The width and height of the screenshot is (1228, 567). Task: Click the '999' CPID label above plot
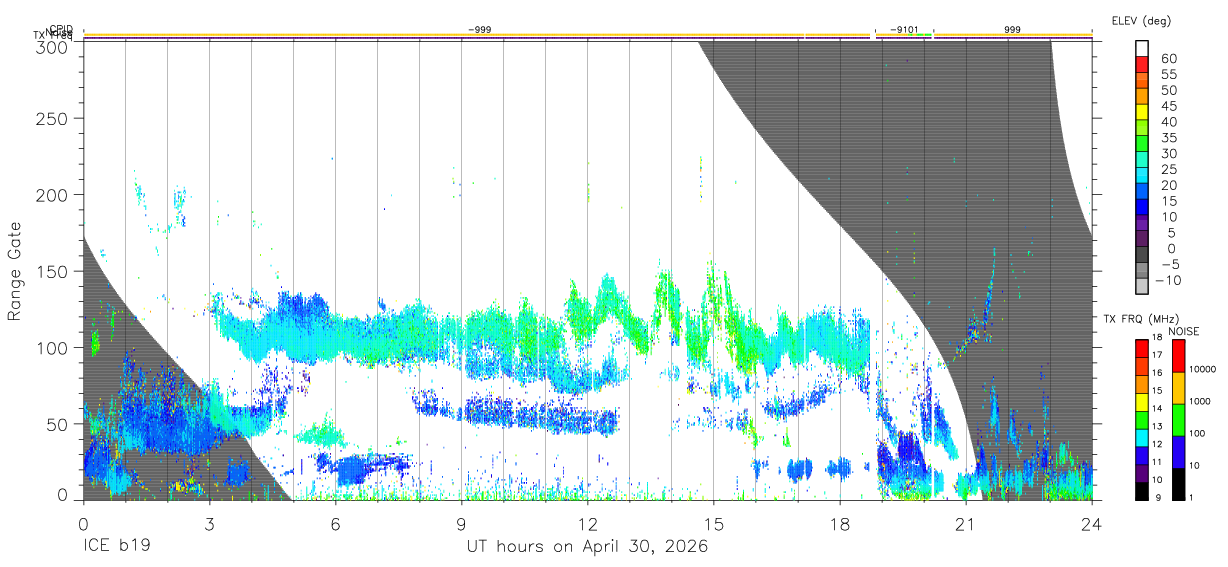point(1013,30)
